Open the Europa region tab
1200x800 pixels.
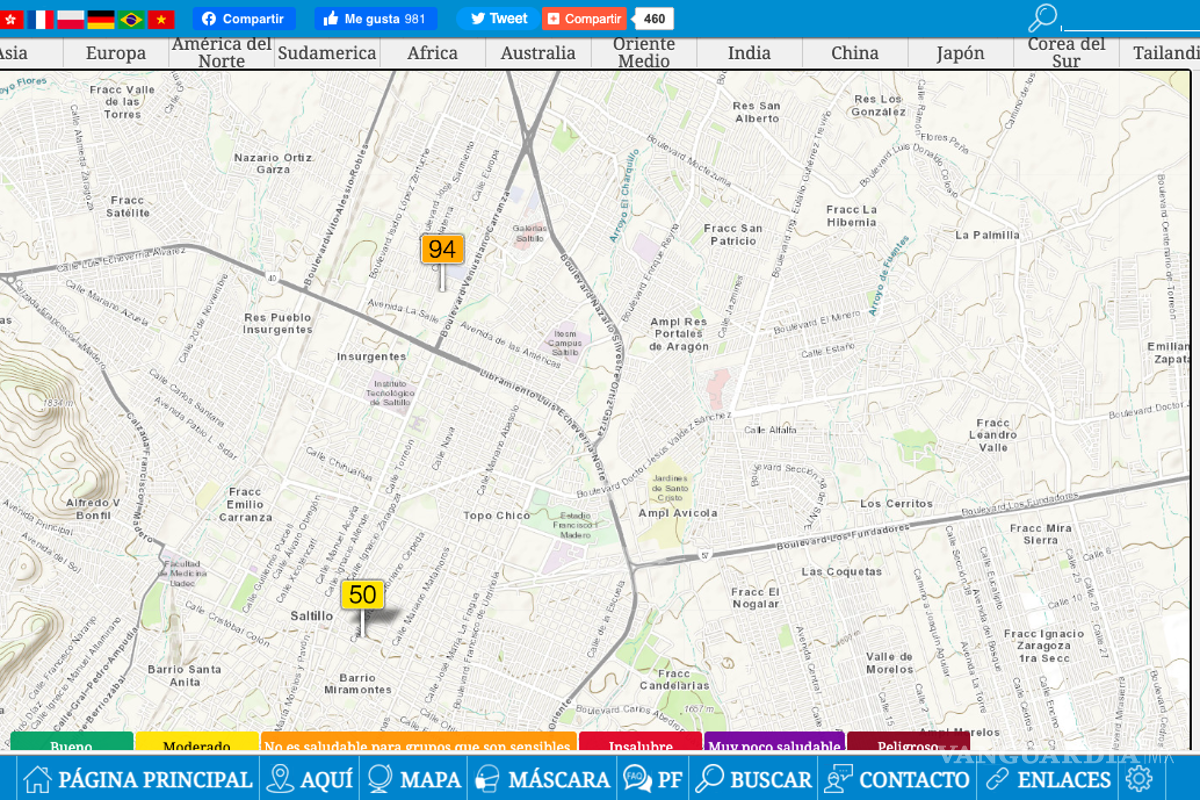pos(116,53)
